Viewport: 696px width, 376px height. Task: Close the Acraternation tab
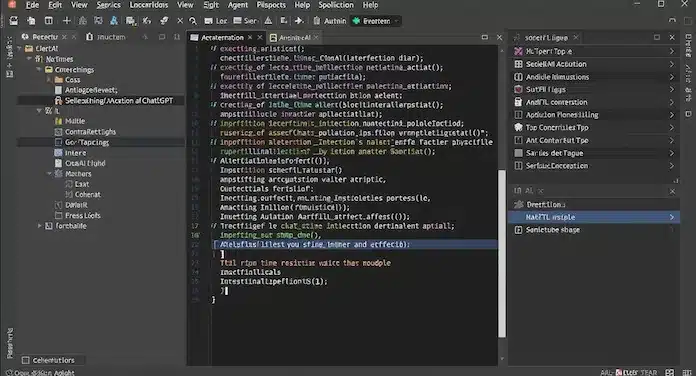250,38
